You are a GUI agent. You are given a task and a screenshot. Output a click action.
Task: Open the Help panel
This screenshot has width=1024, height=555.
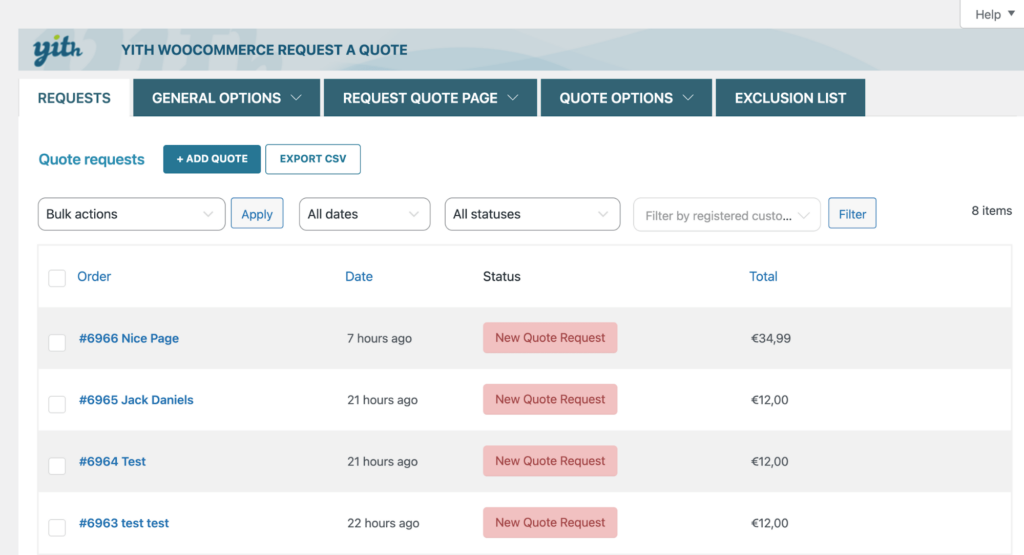pyautogui.click(x=994, y=14)
